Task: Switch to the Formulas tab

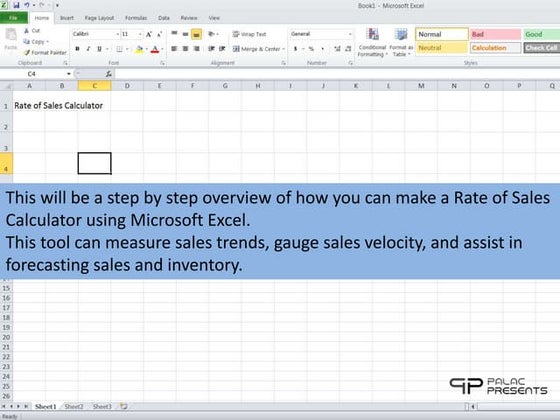Action: click(x=136, y=18)
